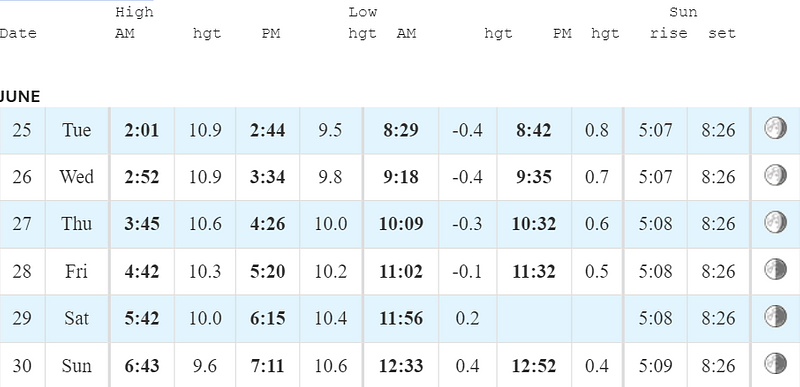Click the Date column header

[x=18, y=34]
